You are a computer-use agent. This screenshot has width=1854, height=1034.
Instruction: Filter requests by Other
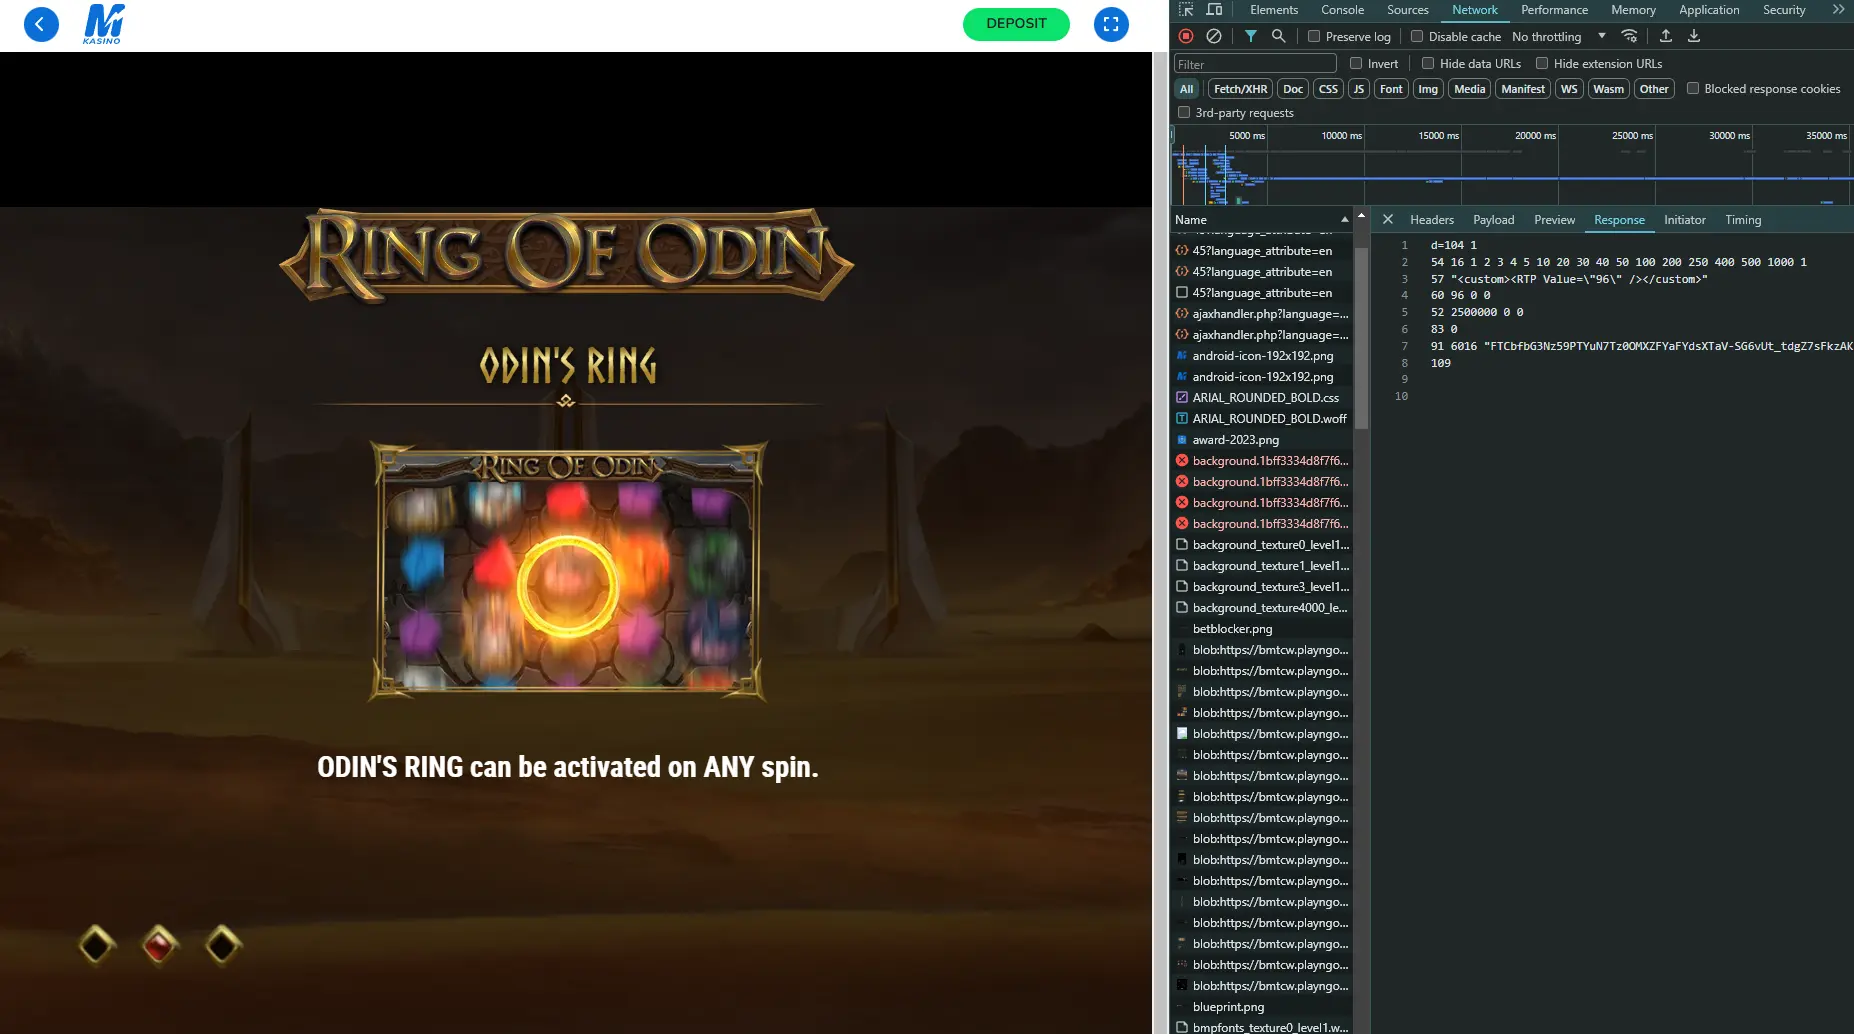[1654, 89]
